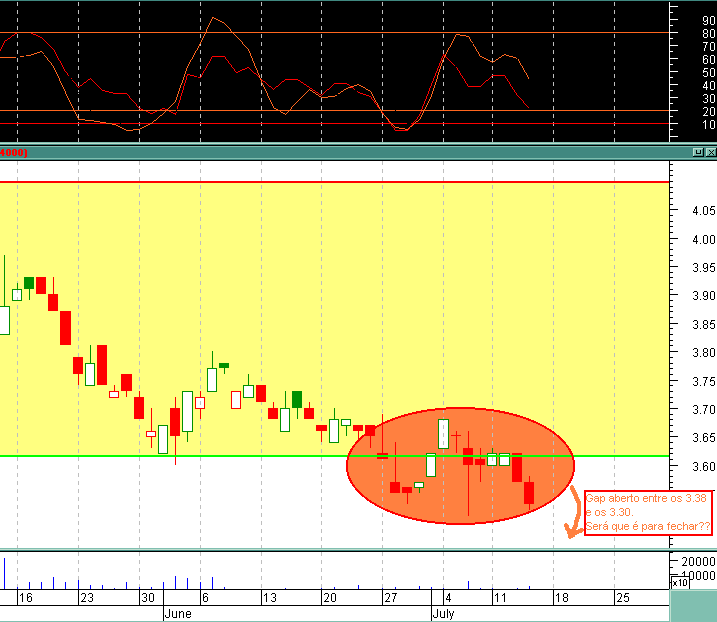Click the 3.80 price scale label
This screenshot has height=622, width=717.
tap(704, 353)
